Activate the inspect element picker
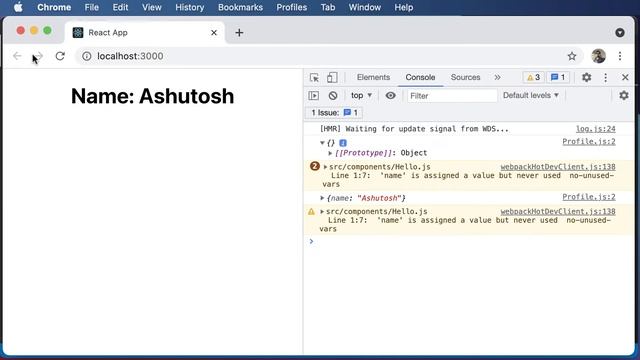The image size is (640, 360). (314, 78)
